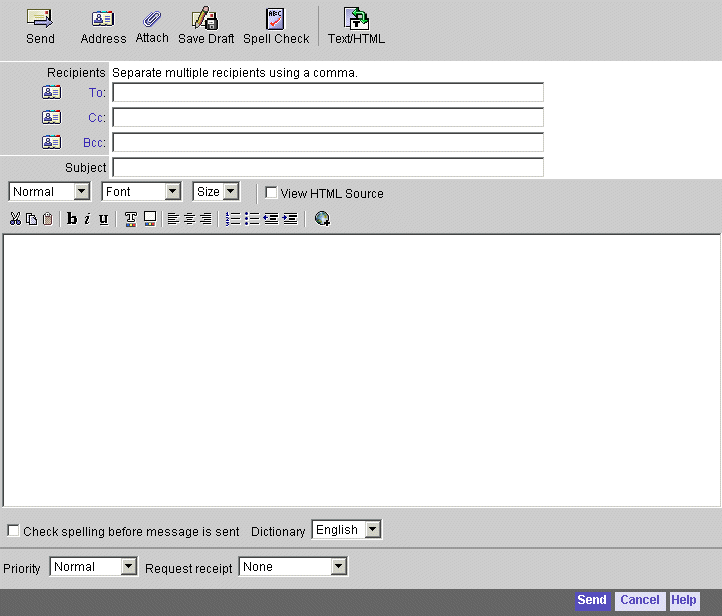Image resolution: width=722 pixels, height=616 pixels.
Task: Open address book icon beside Cc:
Action: click(51, 117)
